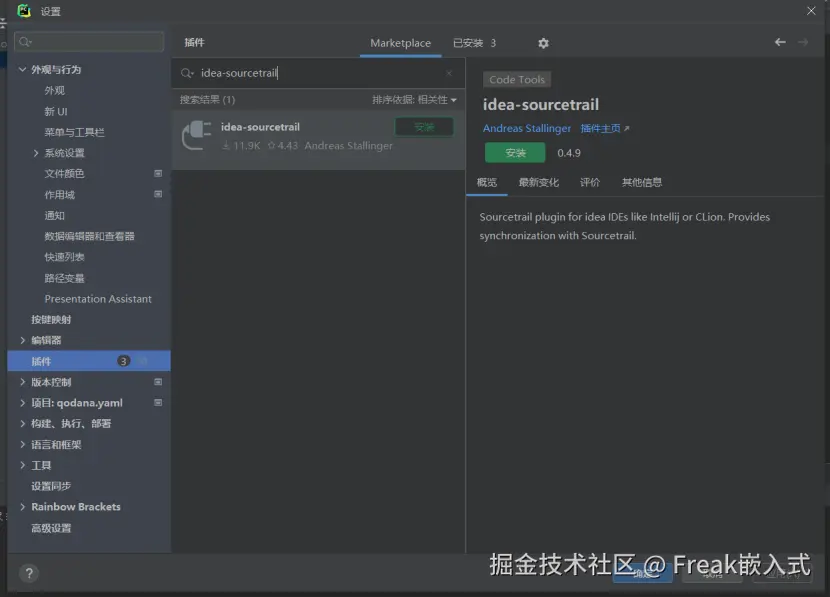This screenshot has height=597, width=830.
Task: Expand the 工具 section
Action: [22, 465]
